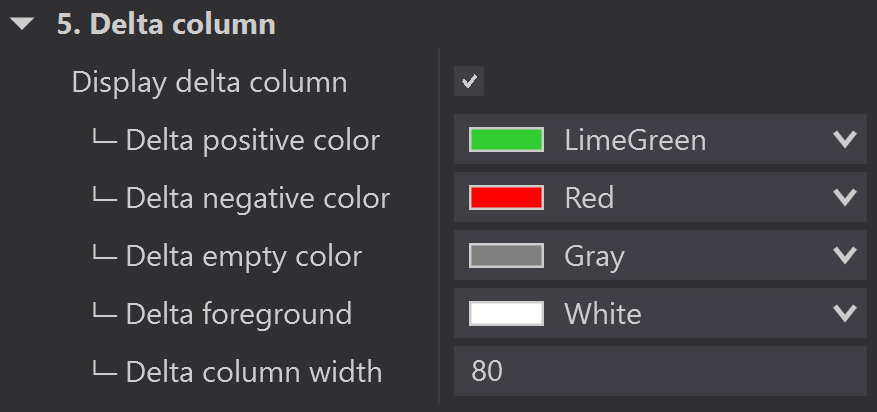The height and width of the screenshot is (412, 877).
Task: Select the Delta empty color label
Action: (243, 256)
